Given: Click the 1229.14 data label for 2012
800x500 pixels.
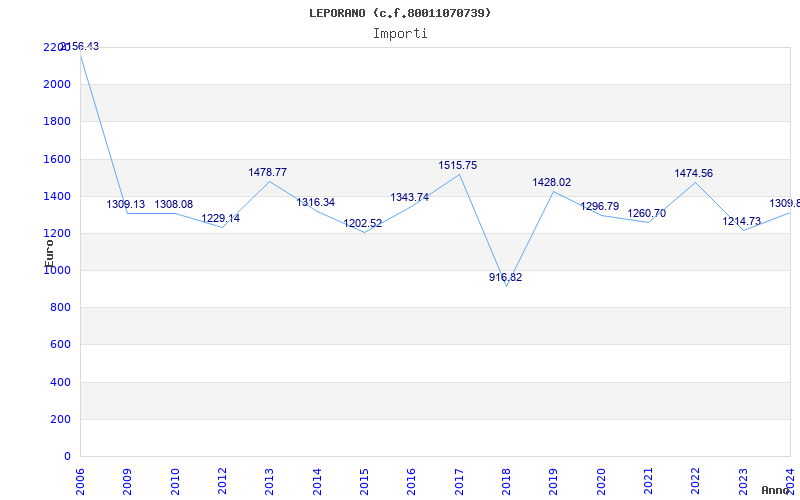Looking at the screenshot, I should click(220, 218).
